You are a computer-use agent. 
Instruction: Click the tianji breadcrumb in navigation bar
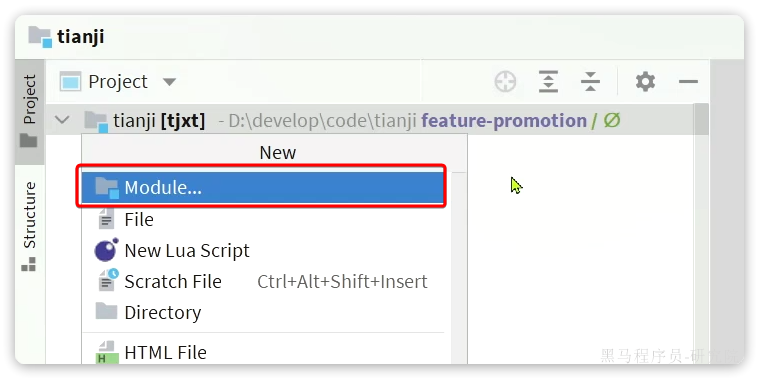click(x=81, y=36)
